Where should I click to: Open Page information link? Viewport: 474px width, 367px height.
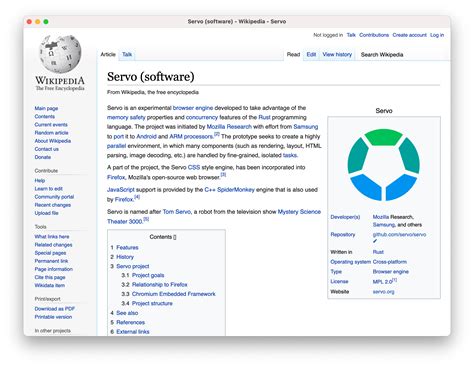(x=54, y=269)
